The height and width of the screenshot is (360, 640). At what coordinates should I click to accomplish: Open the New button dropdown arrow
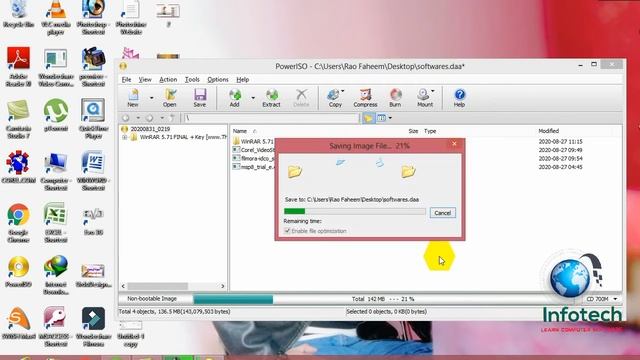click(x=151, y=98)
